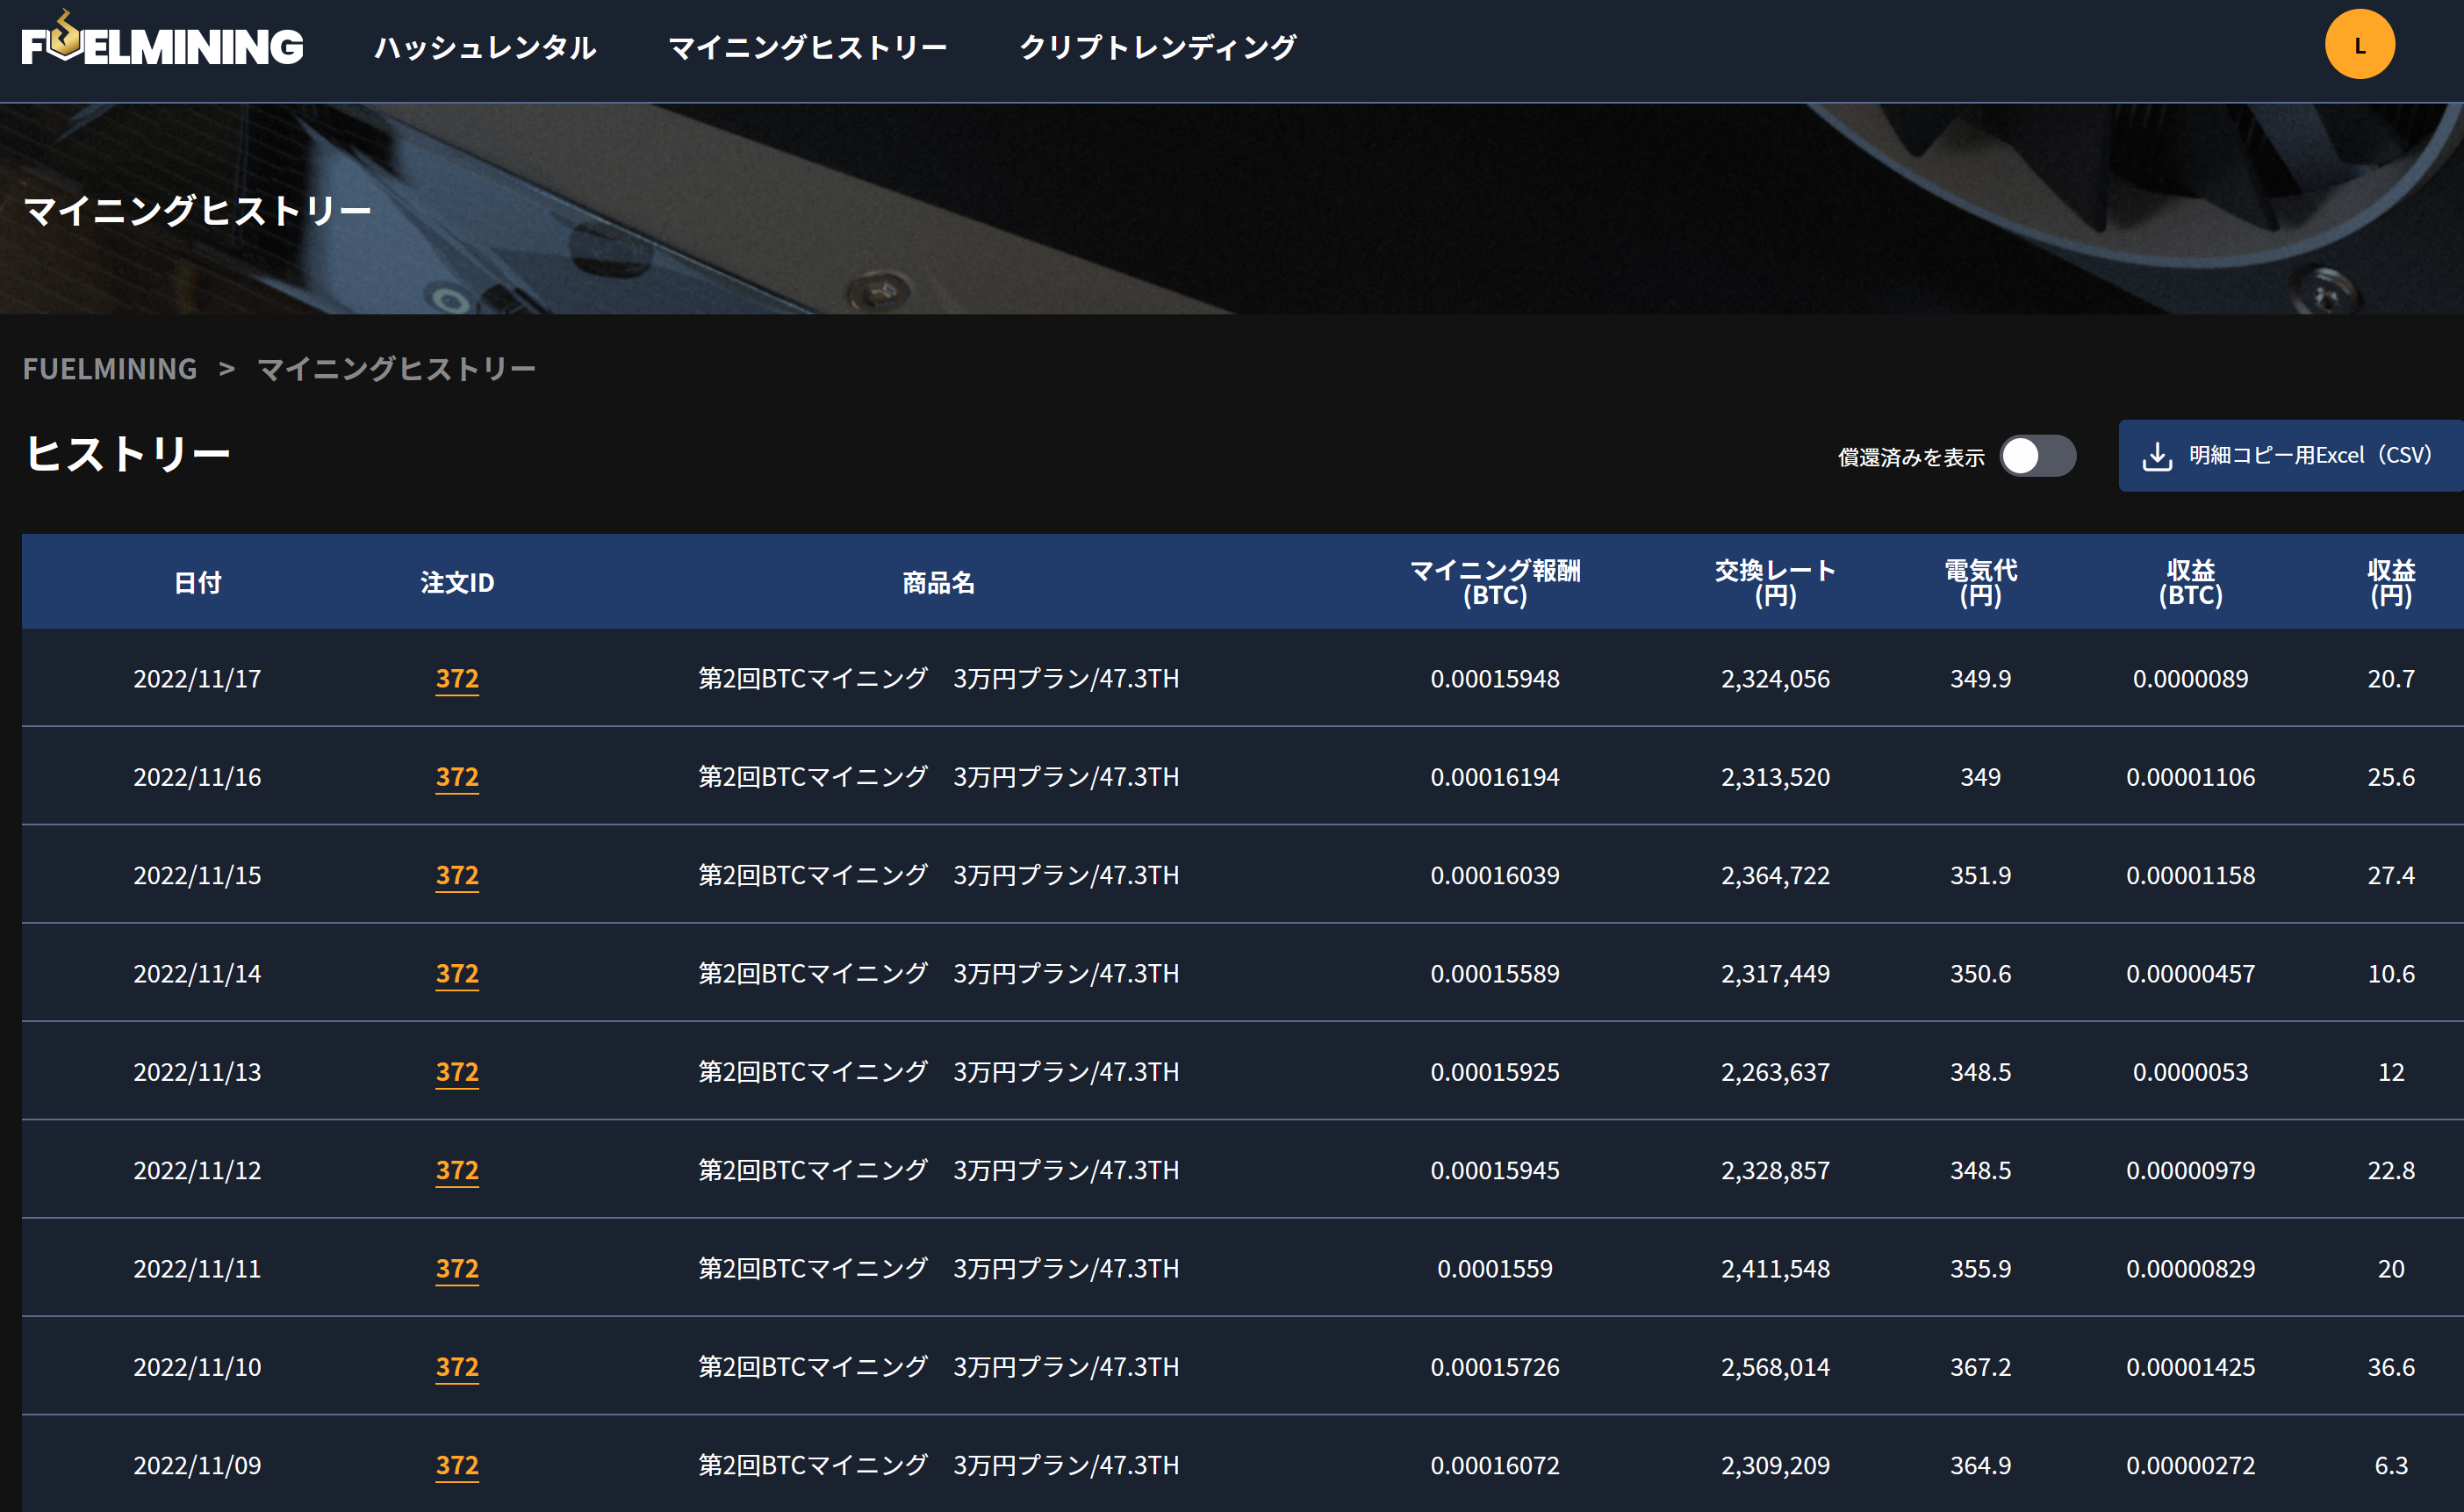Image resolution: width=2464 pixels, height=1512 pixels.
Task: Click the 注文ID column header
Action: [x=457, y=582]
